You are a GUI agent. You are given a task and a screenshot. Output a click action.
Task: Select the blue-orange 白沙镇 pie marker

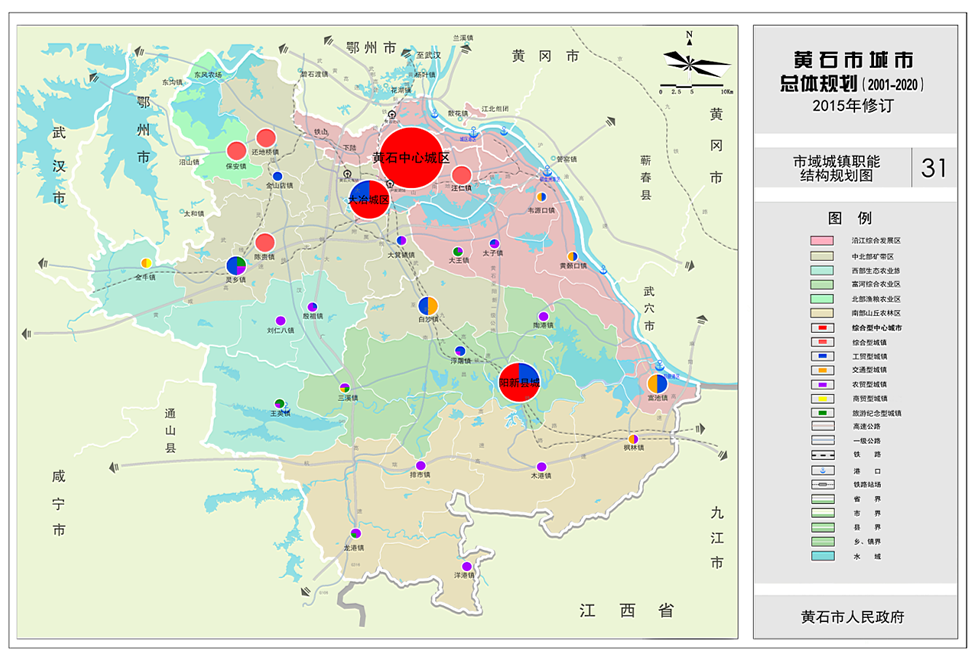click(x=428, y=306)
